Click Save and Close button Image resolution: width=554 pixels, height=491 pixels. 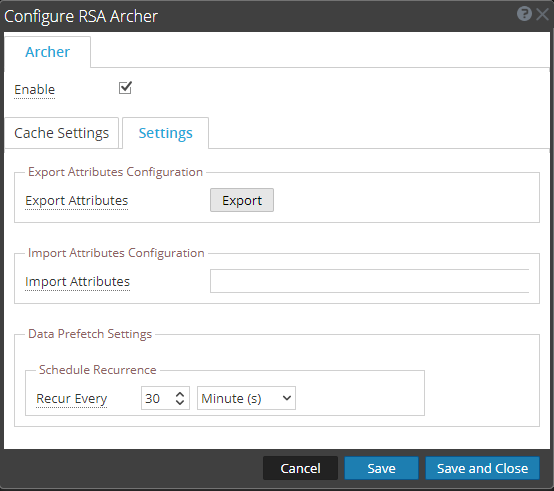[x=482, y=468]
